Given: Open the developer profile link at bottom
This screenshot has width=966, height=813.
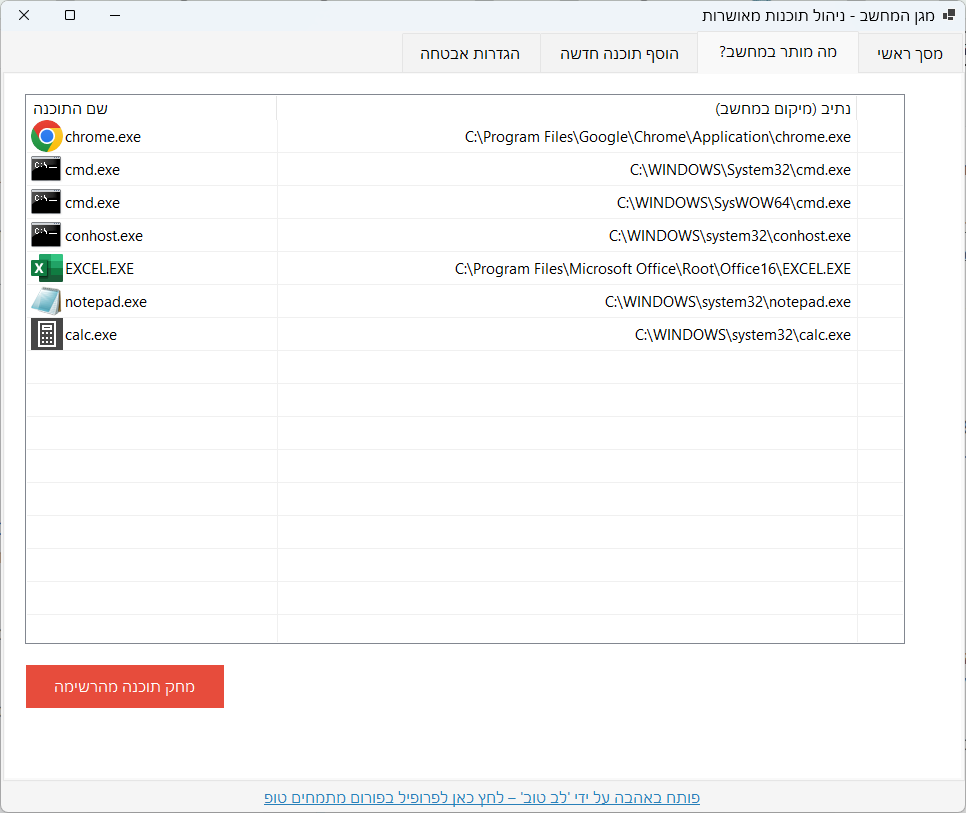Looking at the screenshot, I should click(x=482, y=797).
